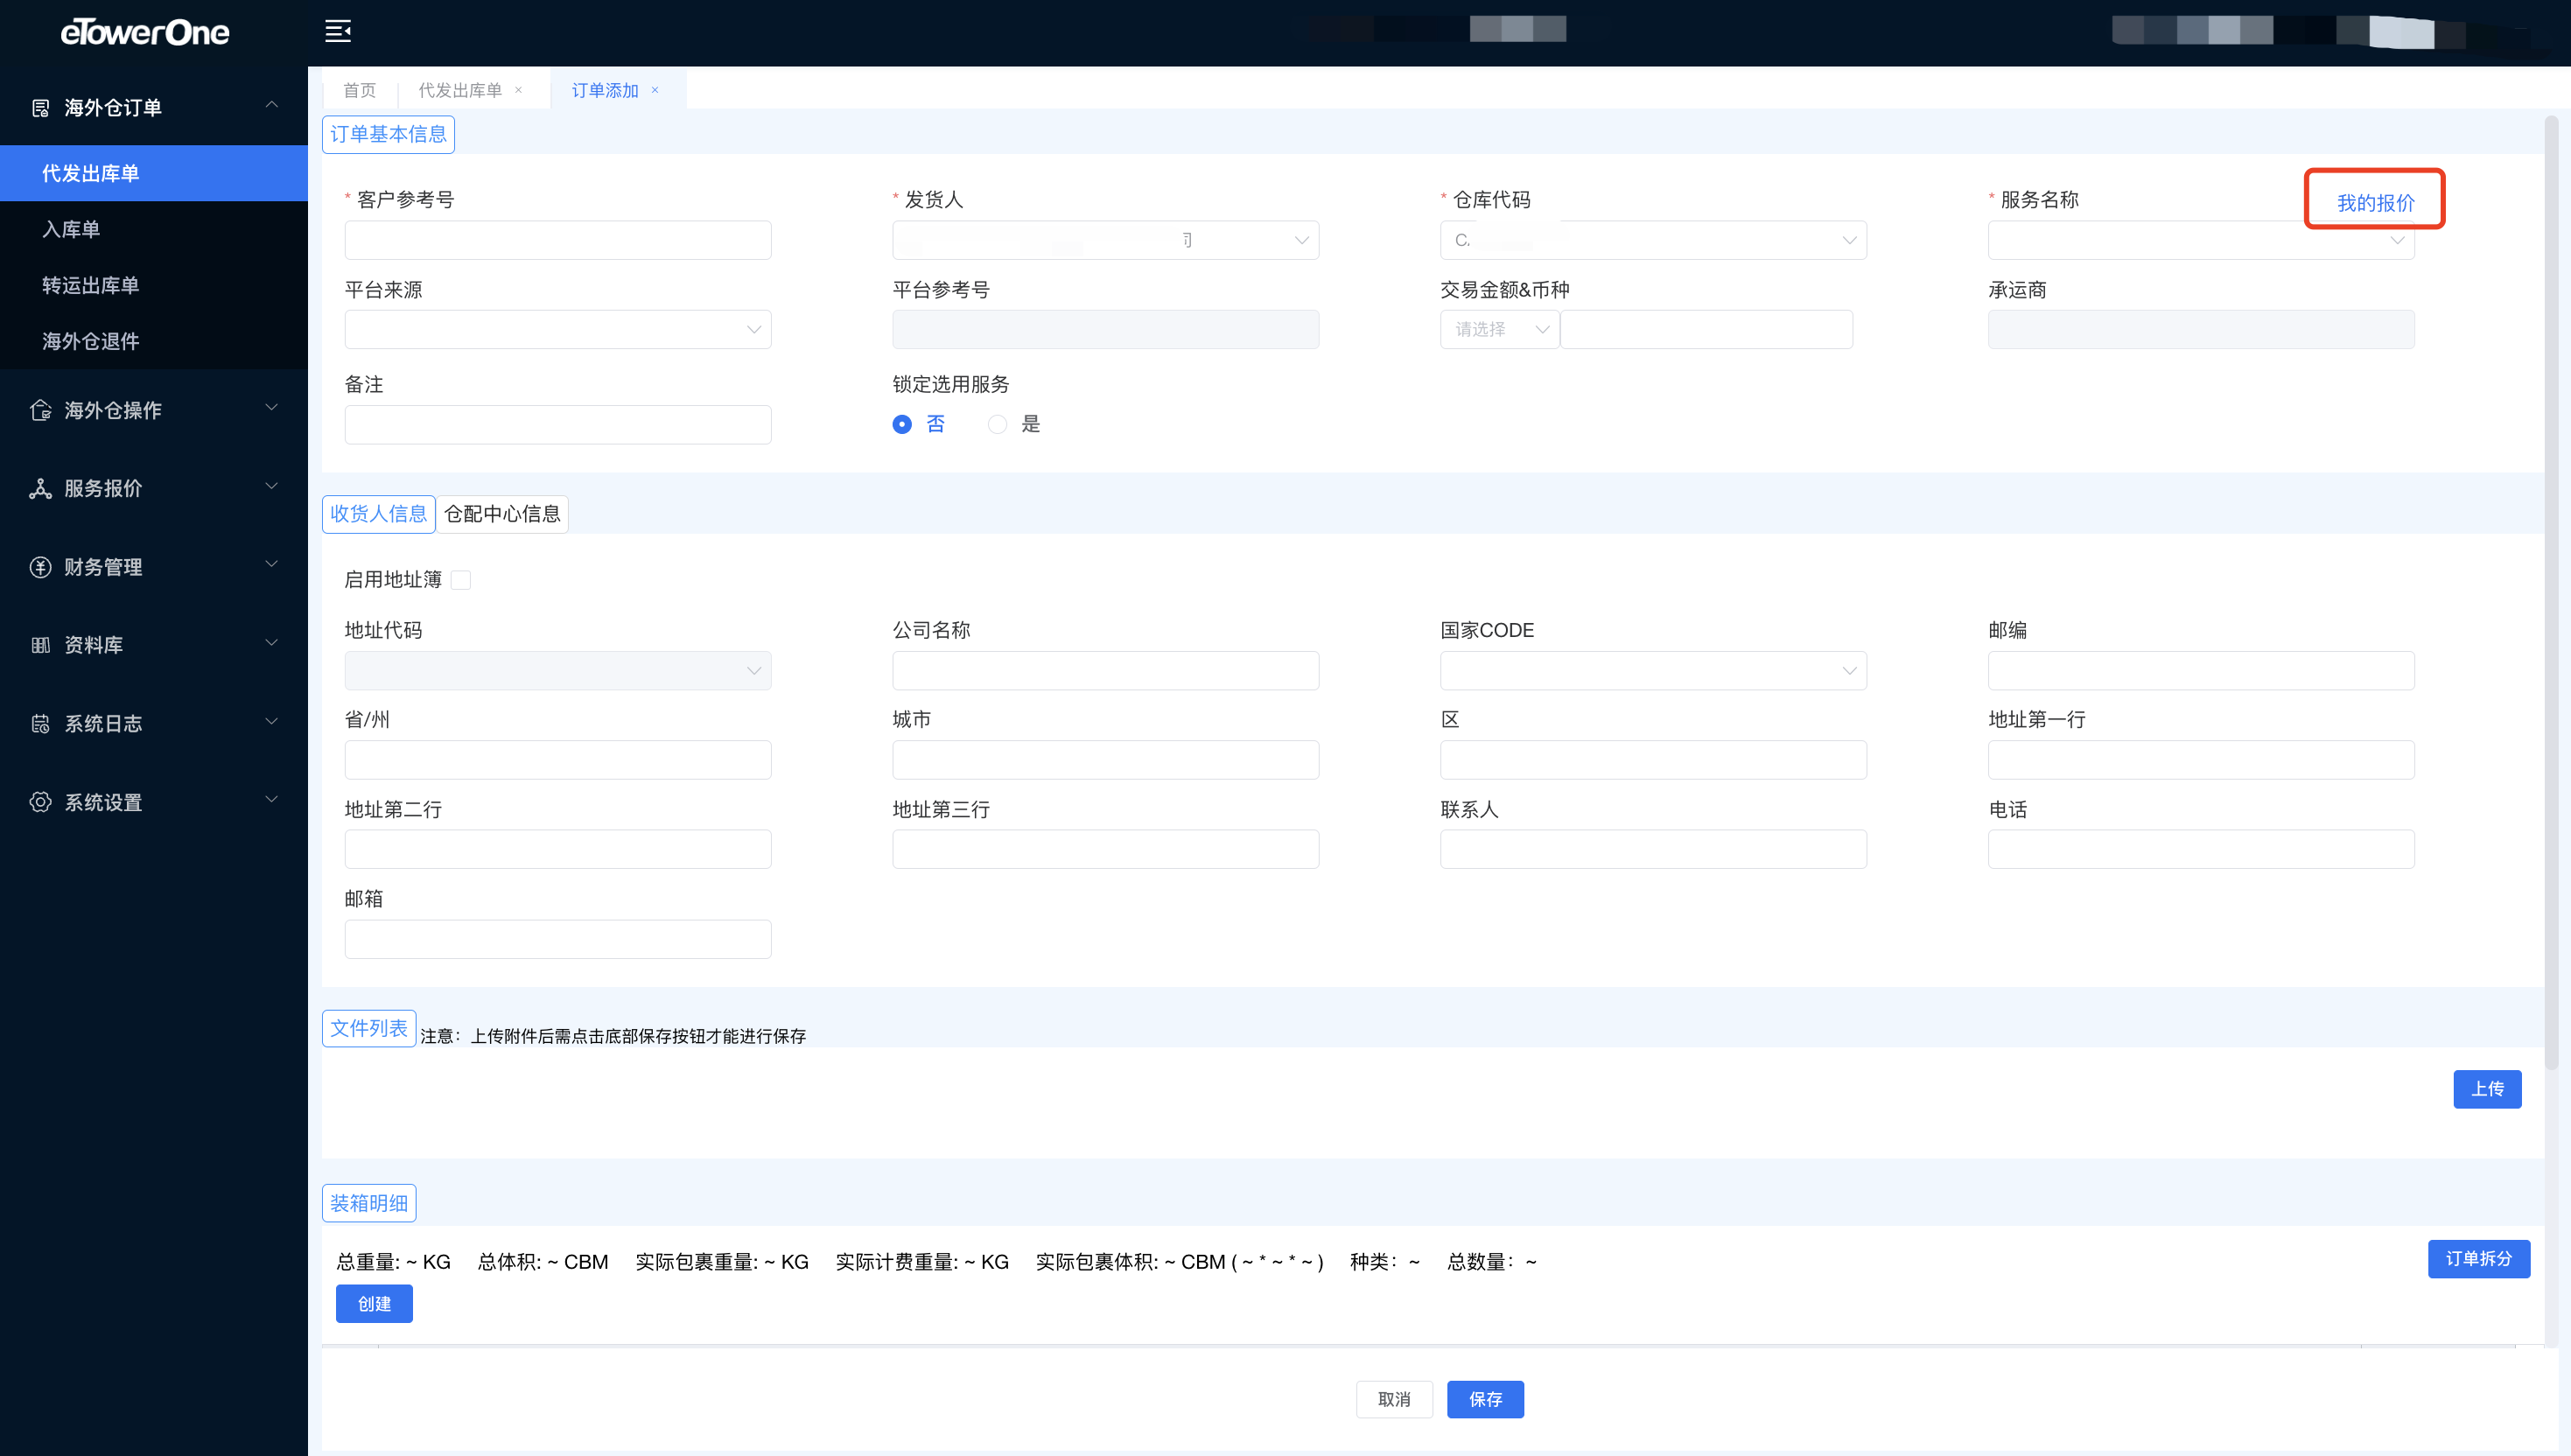
Task: Focus the 地址第二行 input field
Action: click(558, 849)
